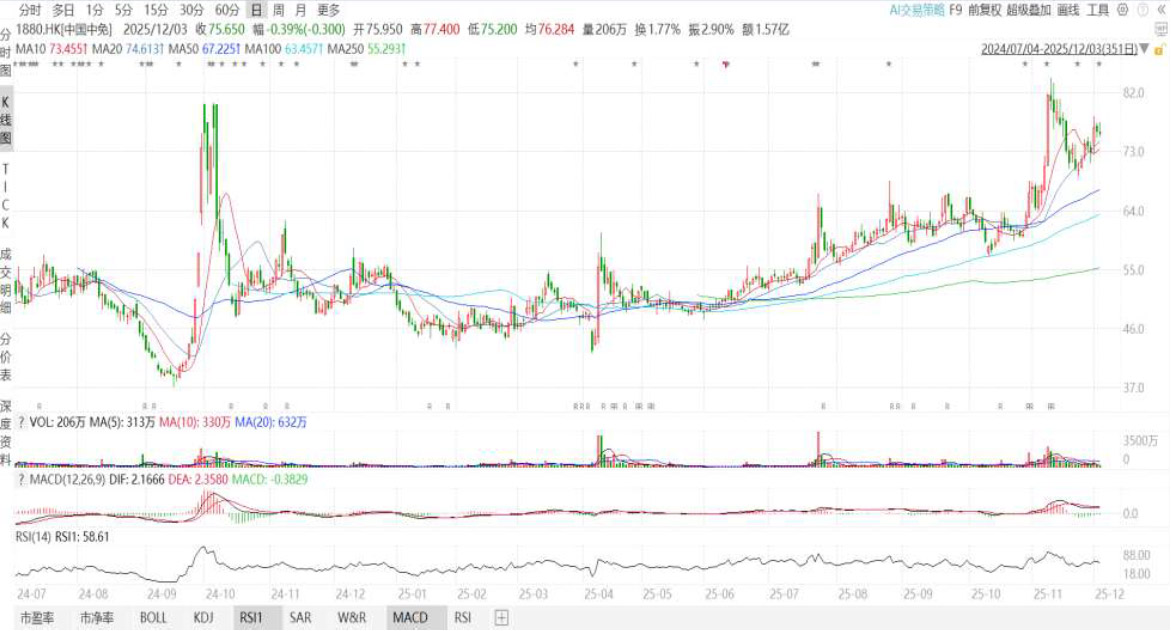Open 成交明细 in the left sidebar
Image resolution: width=1171 pixels, height=631 pixels.
(x=6, y=276)
